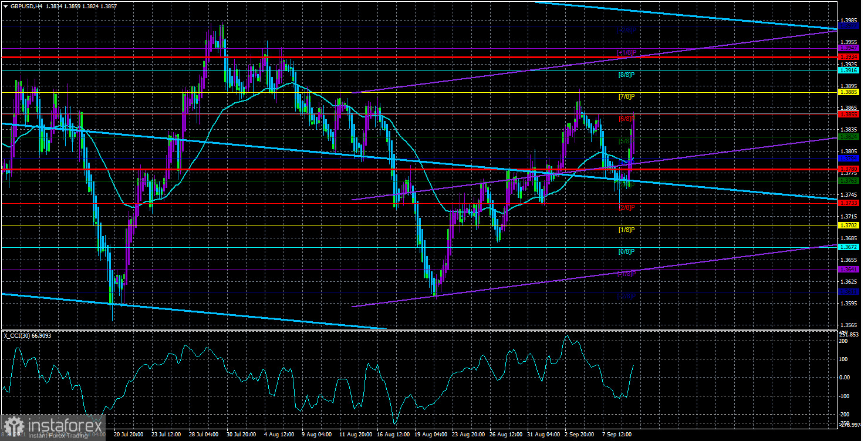Image resolution: width=863 pixels, height=441 pixels.
Task: Click the instaforex gear logo
Action: click(12, 426)
